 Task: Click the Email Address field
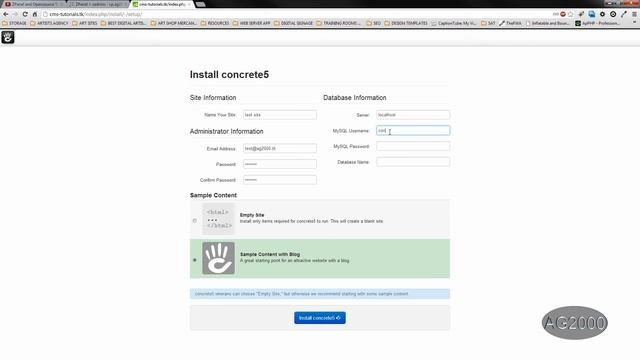coord(280,149)
